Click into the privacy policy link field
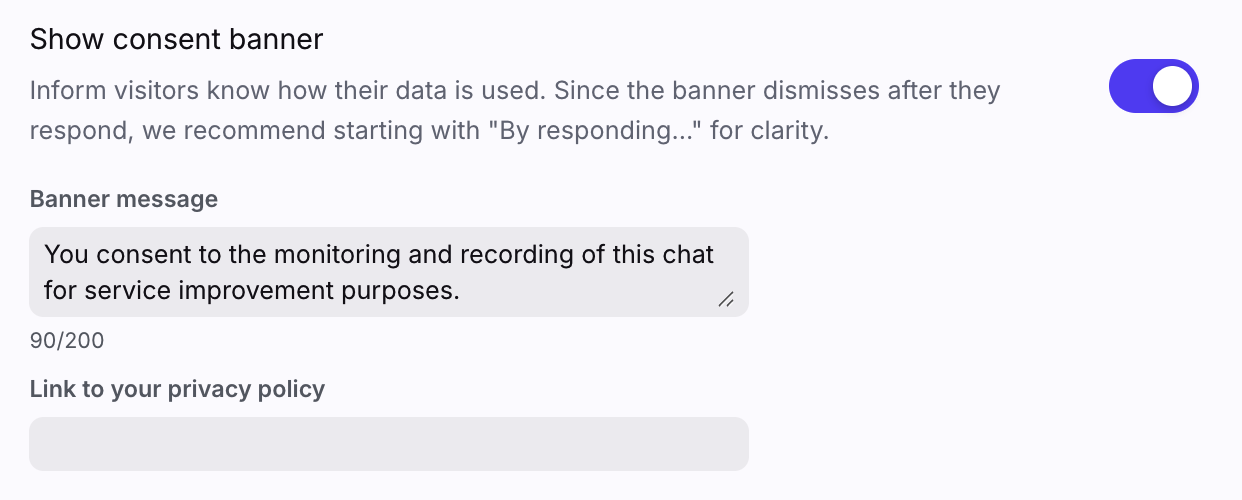1242x500 pixels. [388, 443]
